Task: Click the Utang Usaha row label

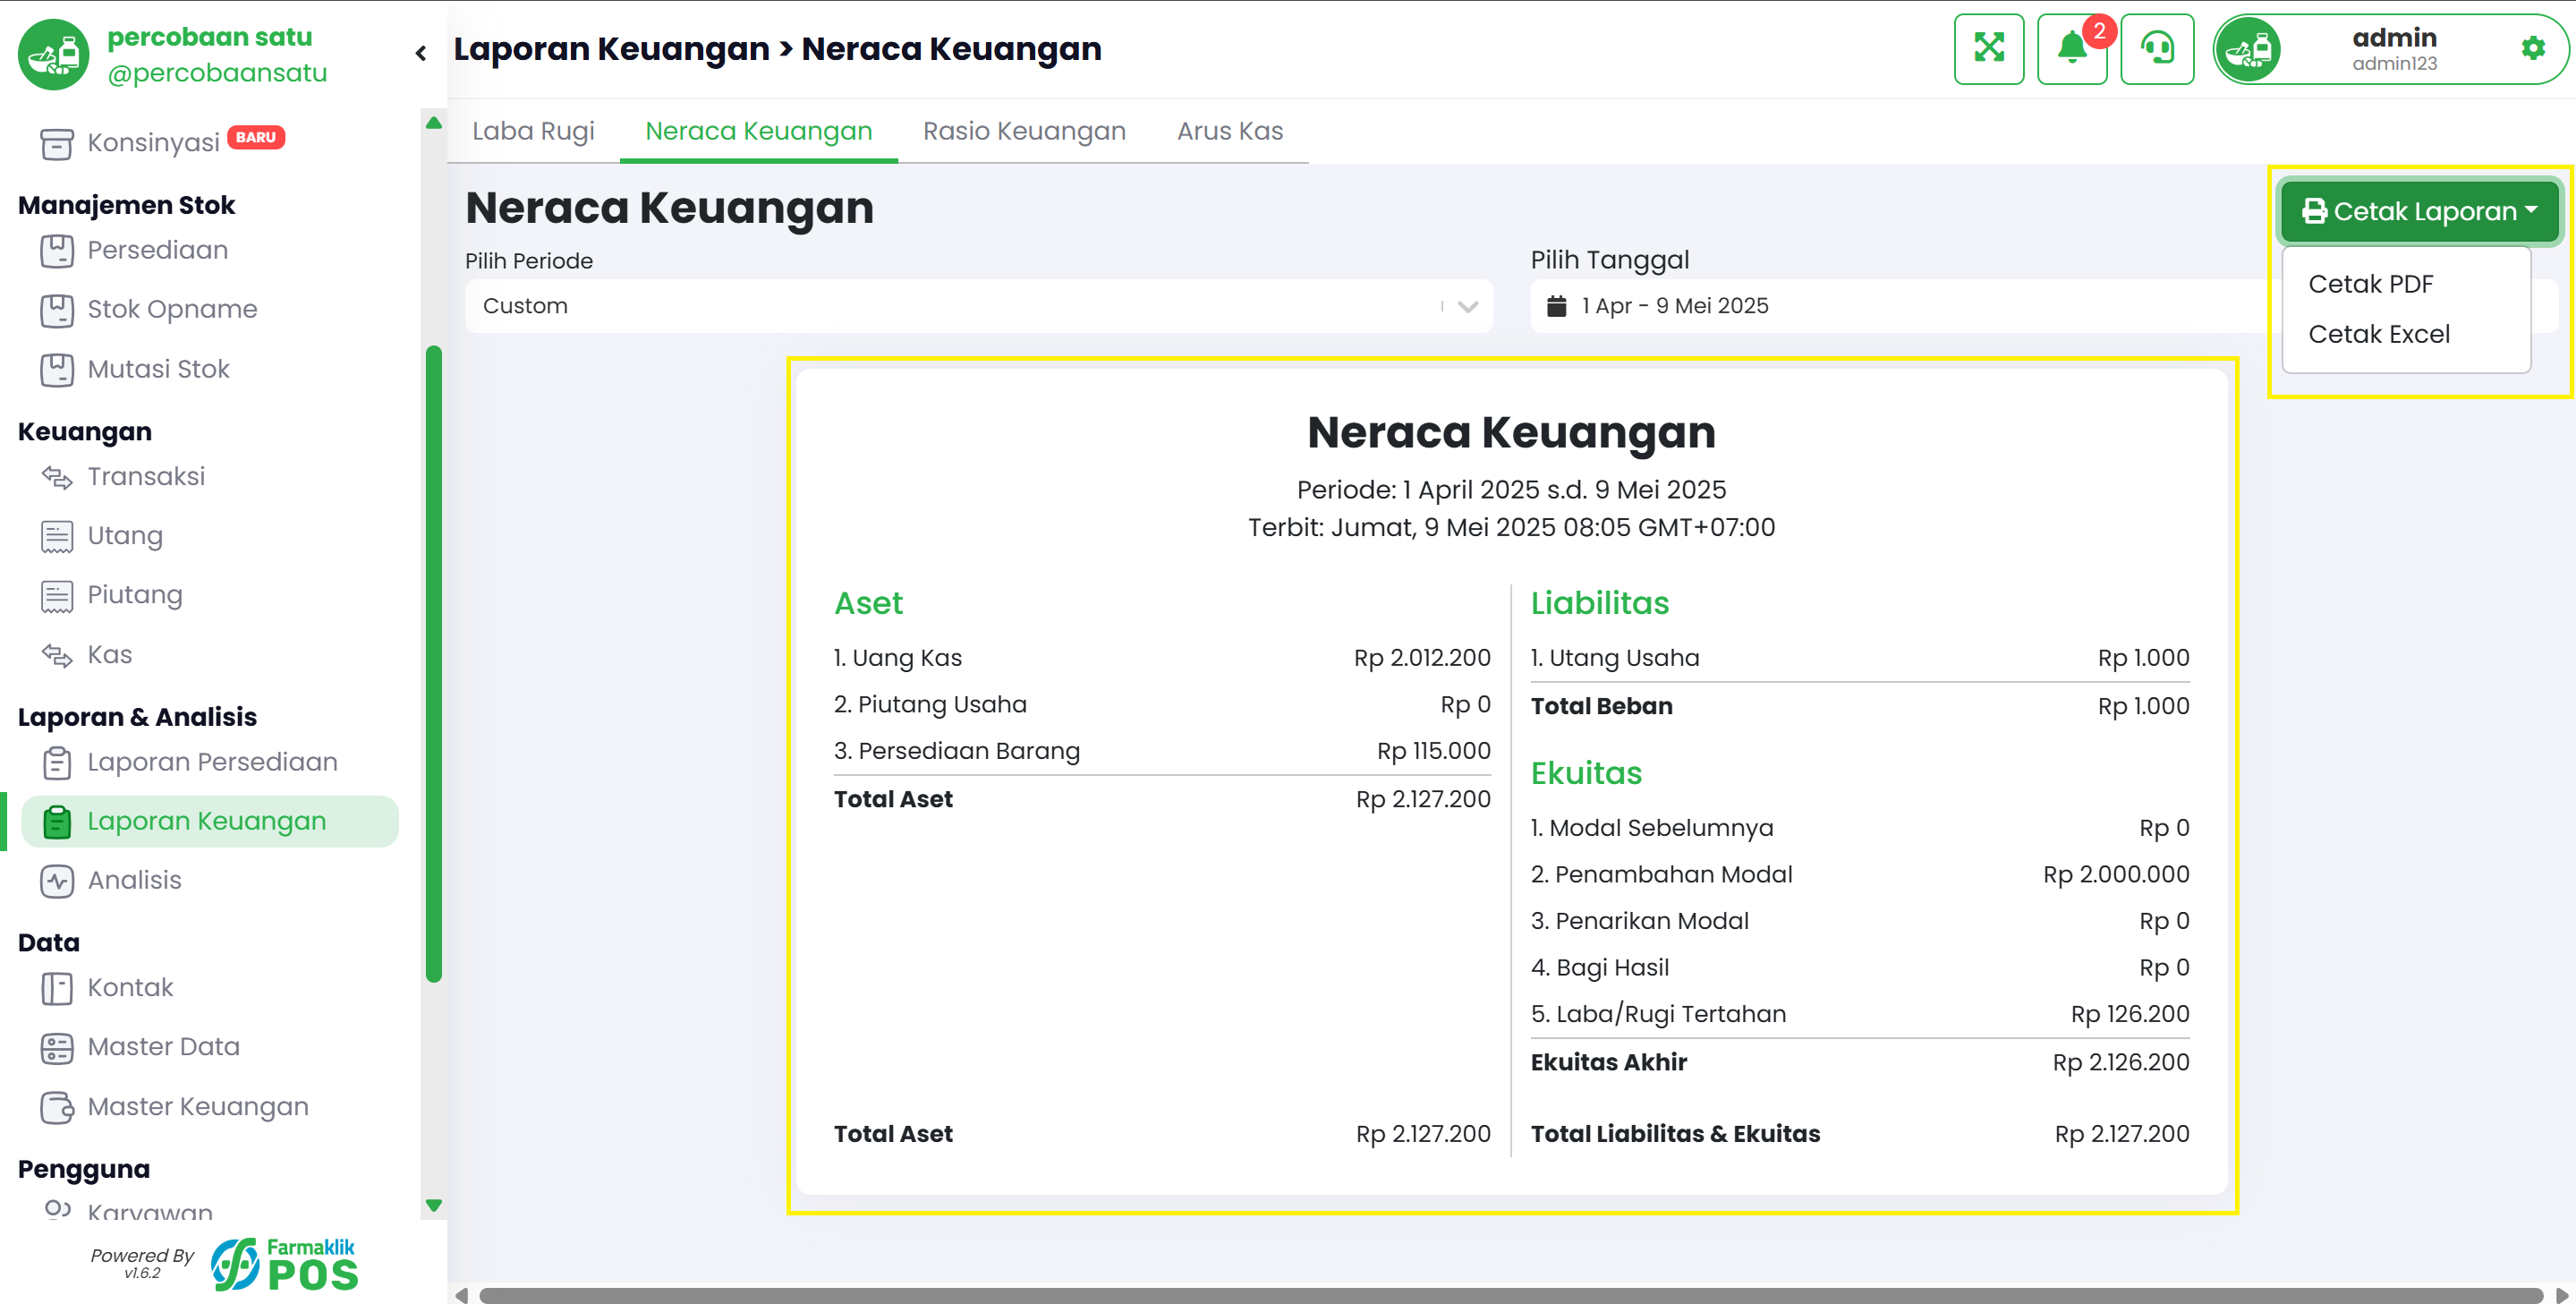Action: [1614, 658]
